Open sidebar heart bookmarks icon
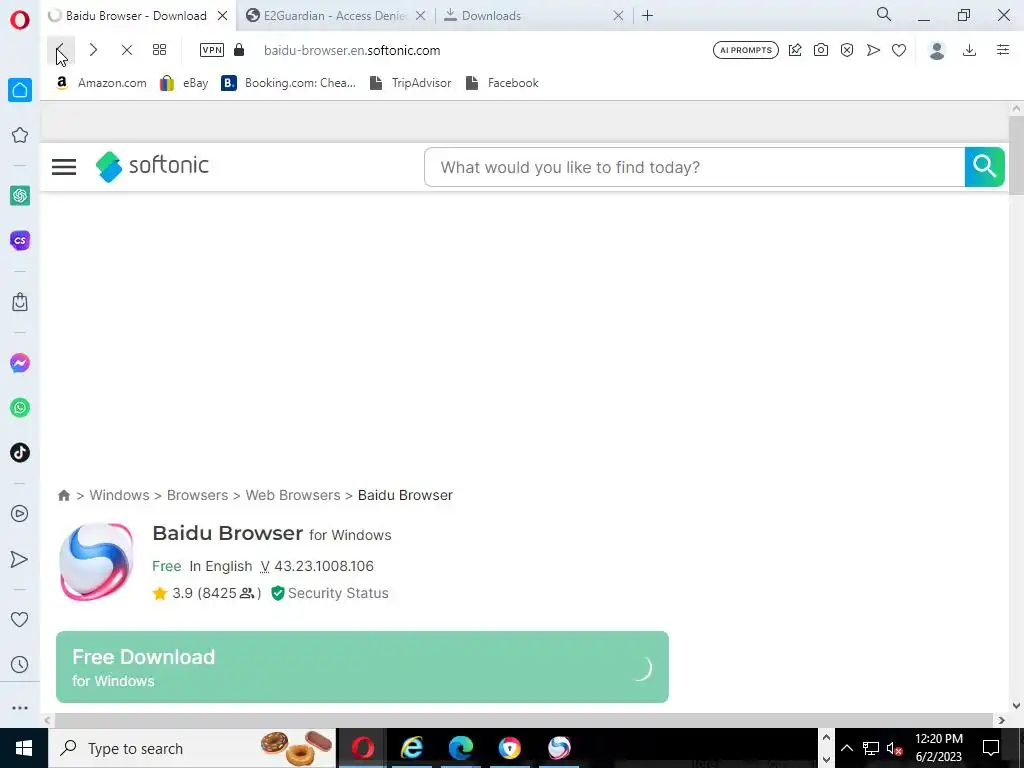This screenshot has width=1024, height=768. coord(20,619)
